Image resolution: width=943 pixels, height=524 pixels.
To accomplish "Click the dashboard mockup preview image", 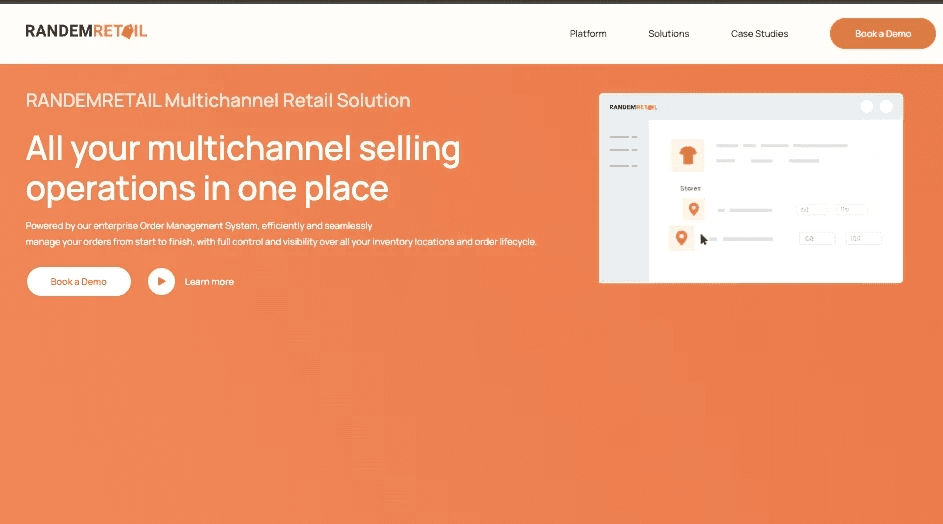I will pyautogui.click(x=751, y=188).
